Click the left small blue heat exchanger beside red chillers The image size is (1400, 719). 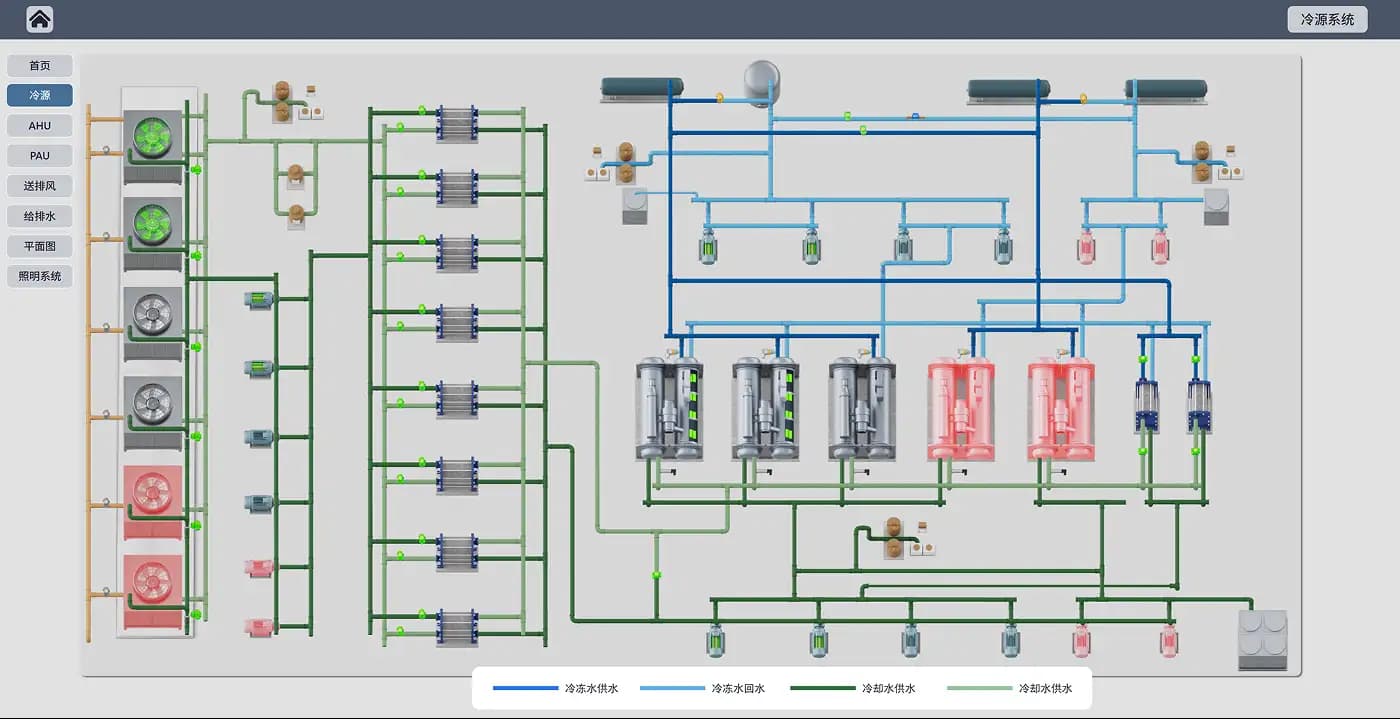(x=1147, y=406)
